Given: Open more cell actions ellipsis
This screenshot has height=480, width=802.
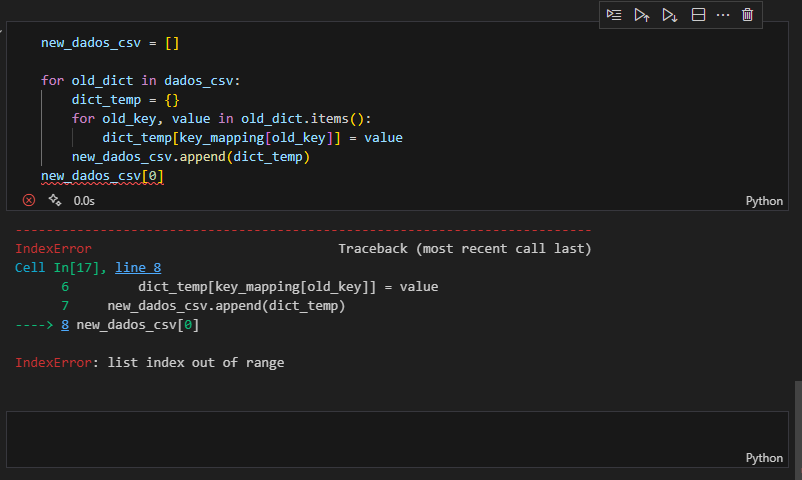Looking at the screenshot, I should (723, 15).
